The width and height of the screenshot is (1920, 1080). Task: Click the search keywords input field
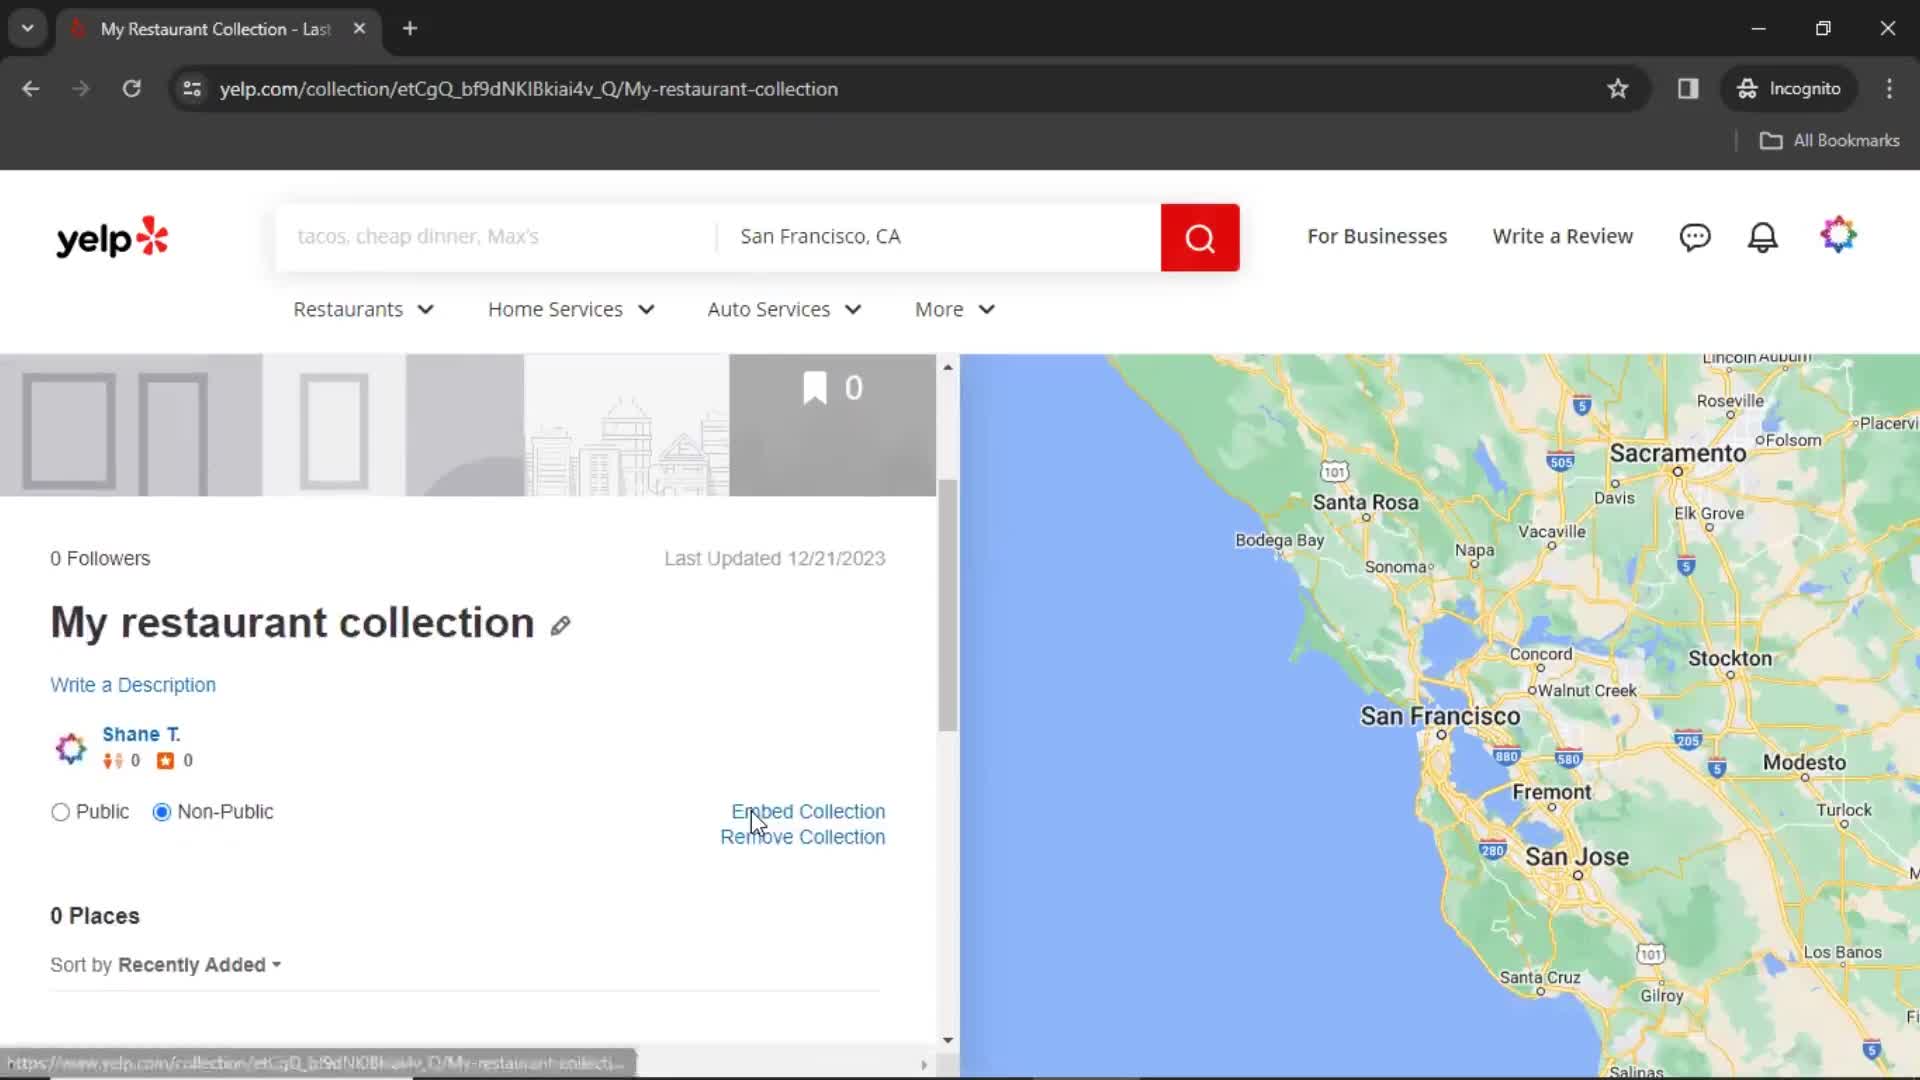pos(496,237)
